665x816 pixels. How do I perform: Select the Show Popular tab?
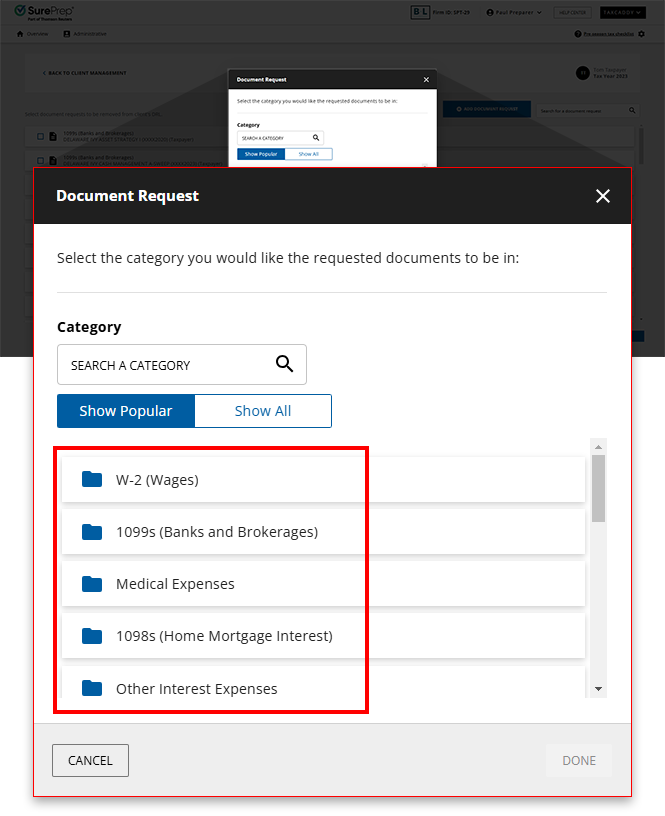(x=125, y=410)
